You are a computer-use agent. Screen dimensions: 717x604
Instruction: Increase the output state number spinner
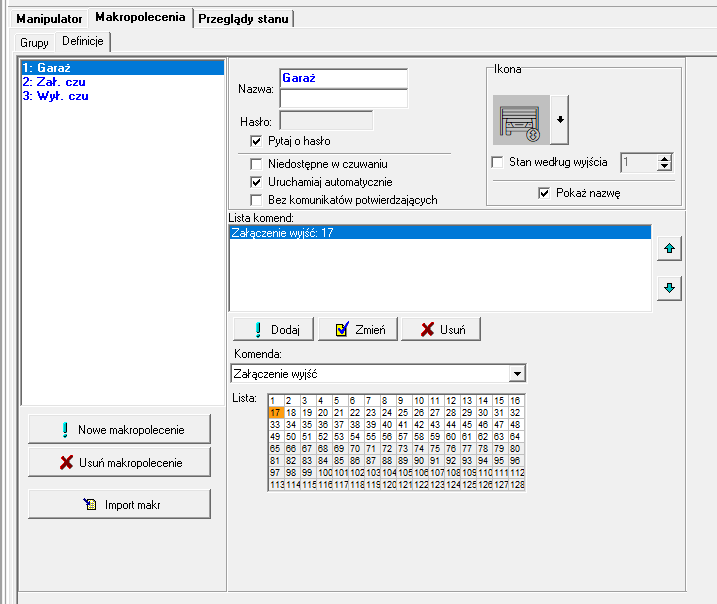pyautogui.click(x=664, y=158)
